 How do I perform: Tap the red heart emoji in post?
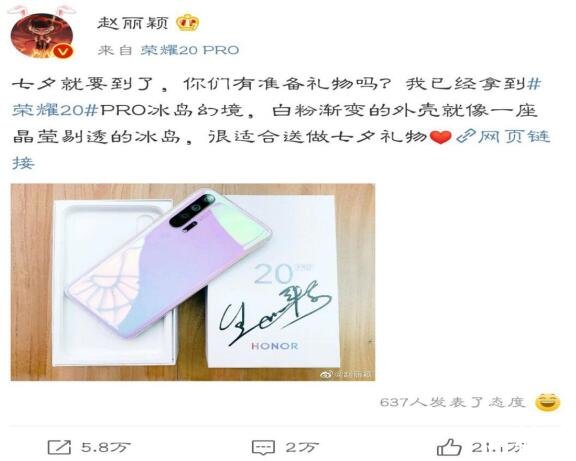440,138
